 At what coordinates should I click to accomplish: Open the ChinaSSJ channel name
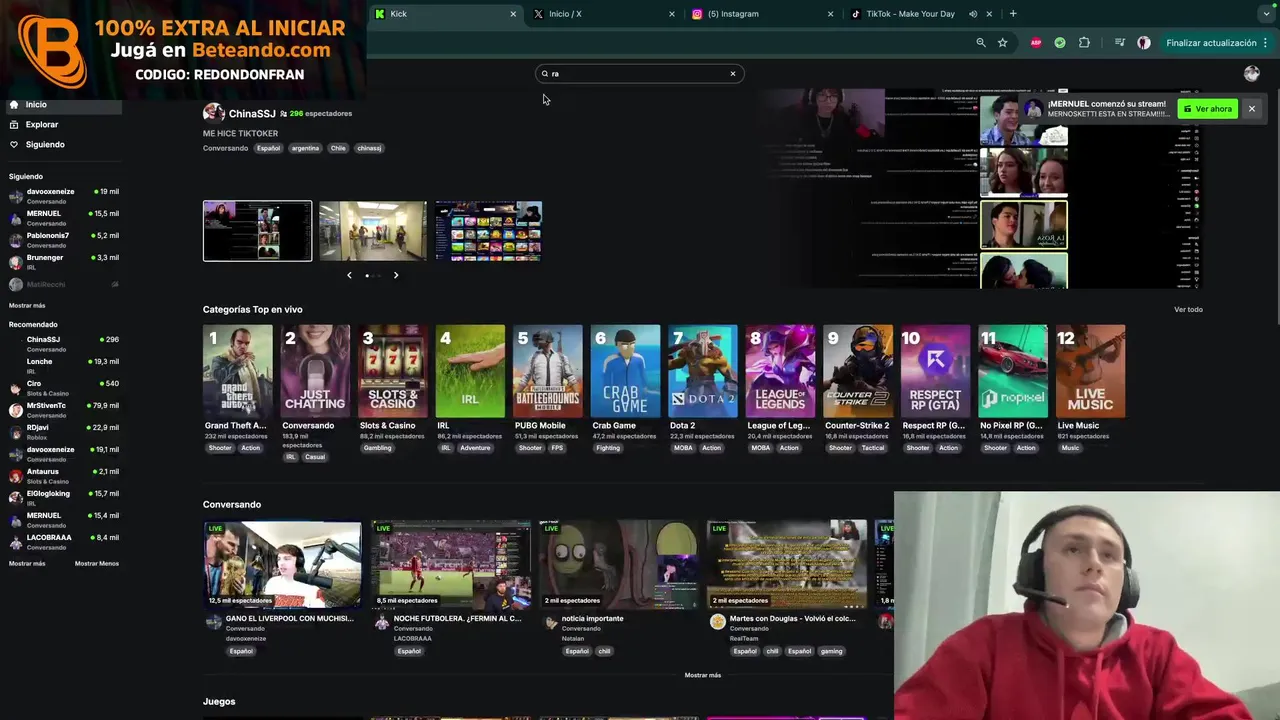pyautogui.click(x=252, y=114)
